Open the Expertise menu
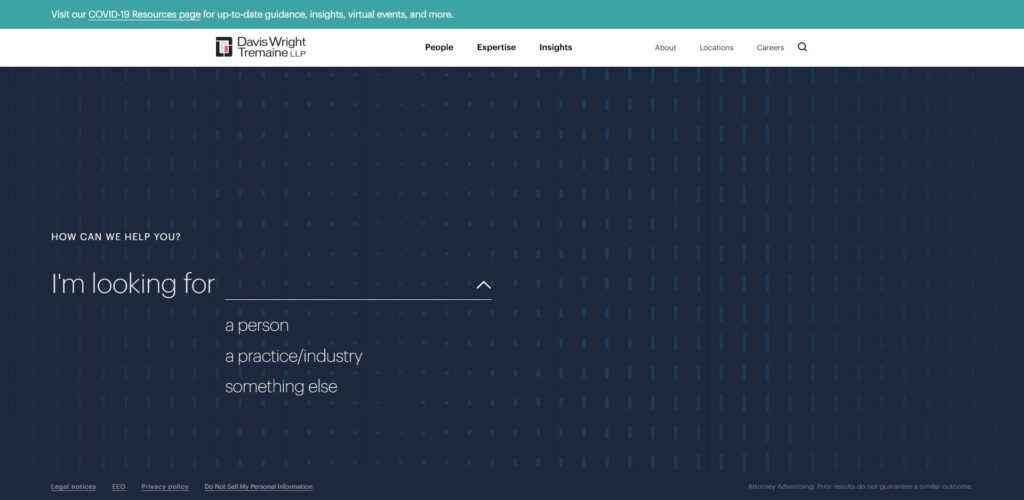 click(x=496, y=48)
